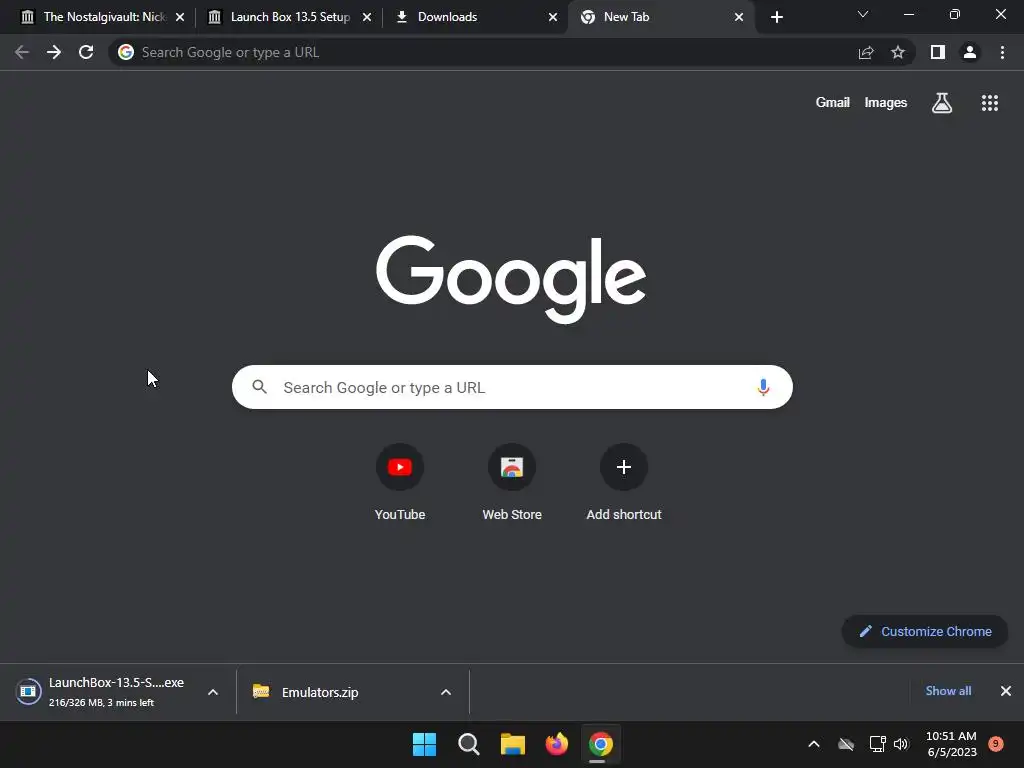The width and height of the screenshot is (1024, 768).
Task: Open File Explorer from taskbar
Action: point(513,744)
